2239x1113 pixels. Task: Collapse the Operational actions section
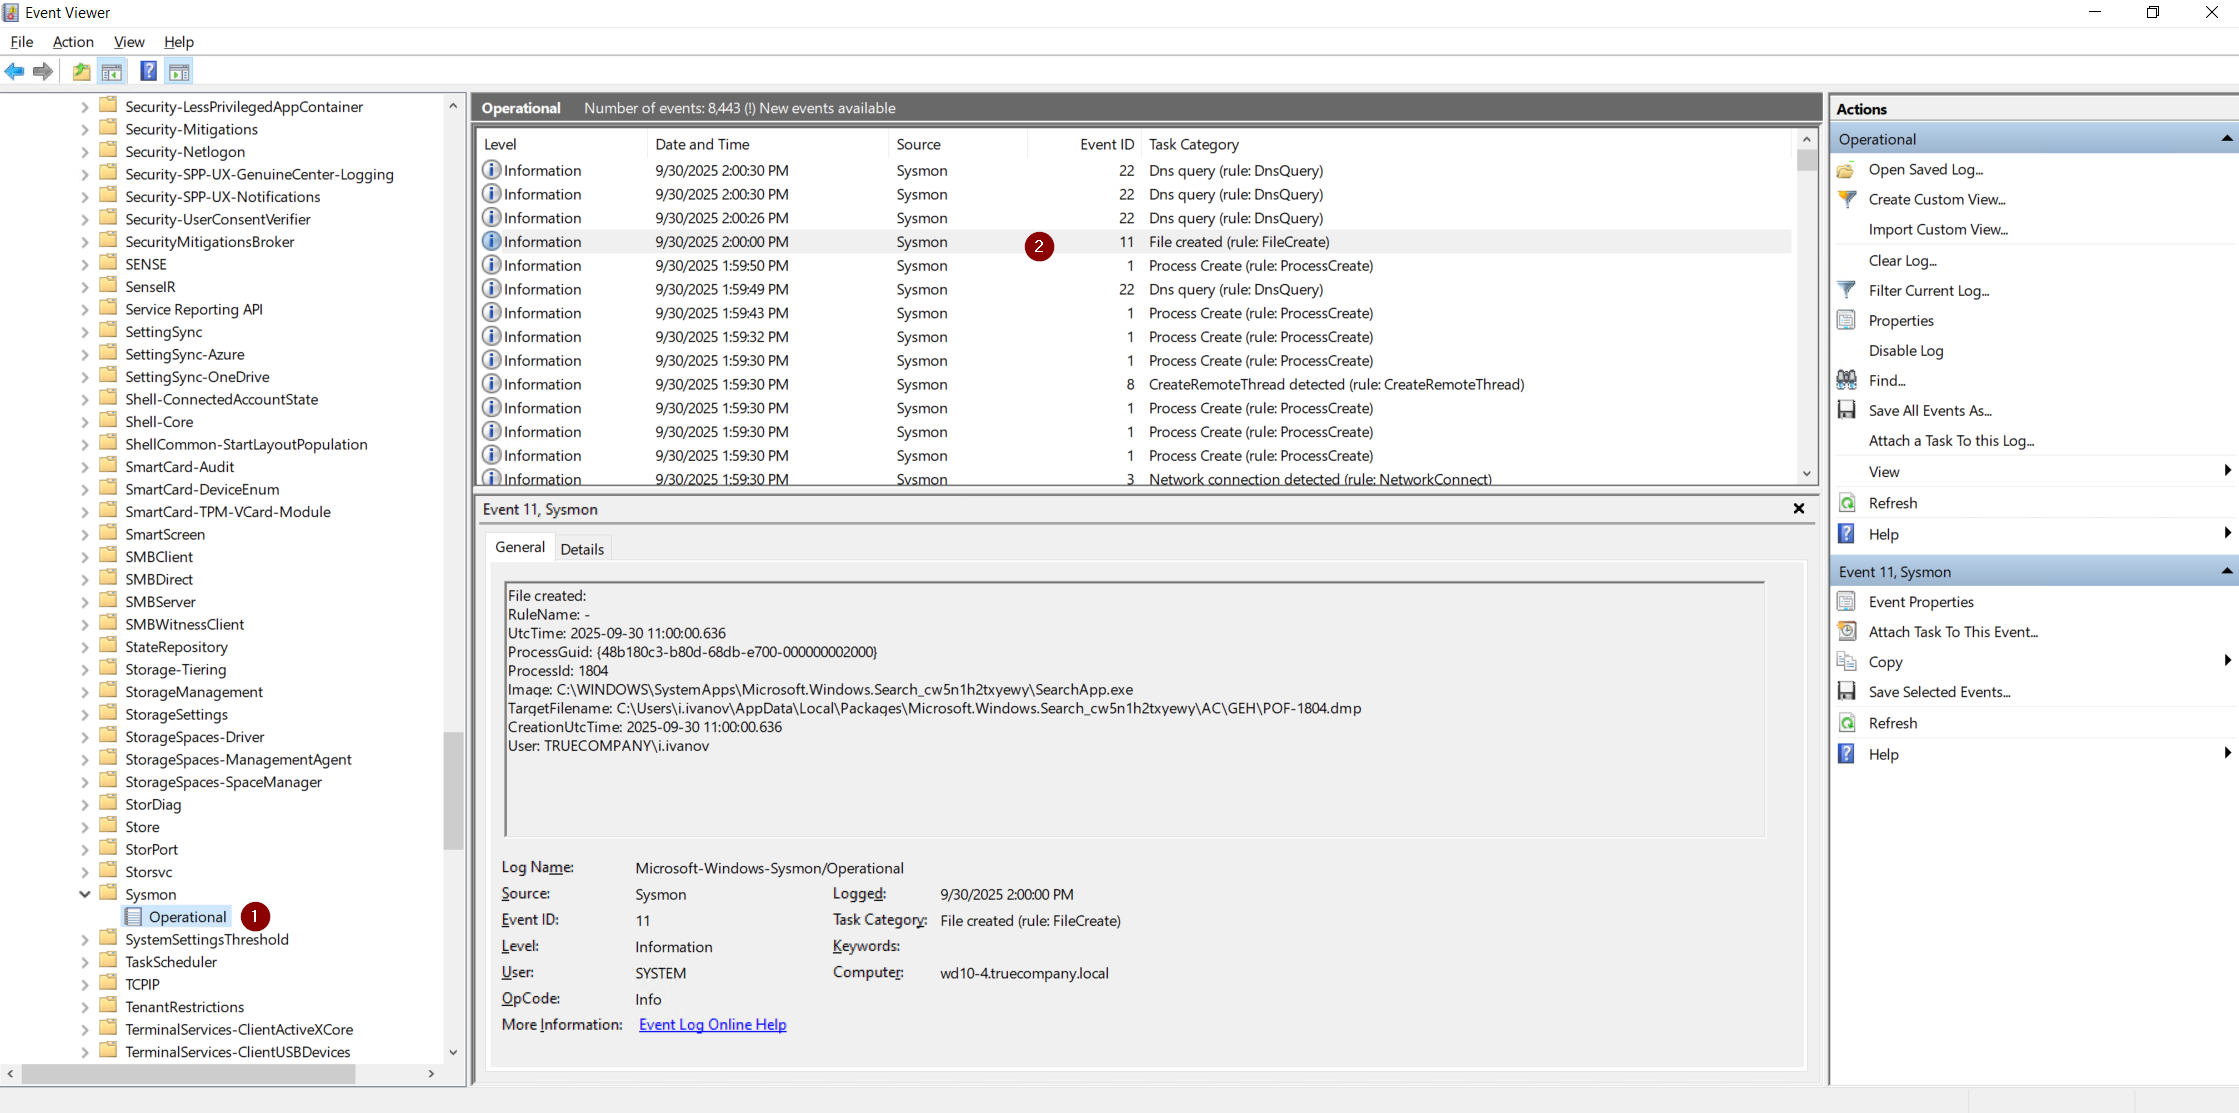[x=2226, y=139]
